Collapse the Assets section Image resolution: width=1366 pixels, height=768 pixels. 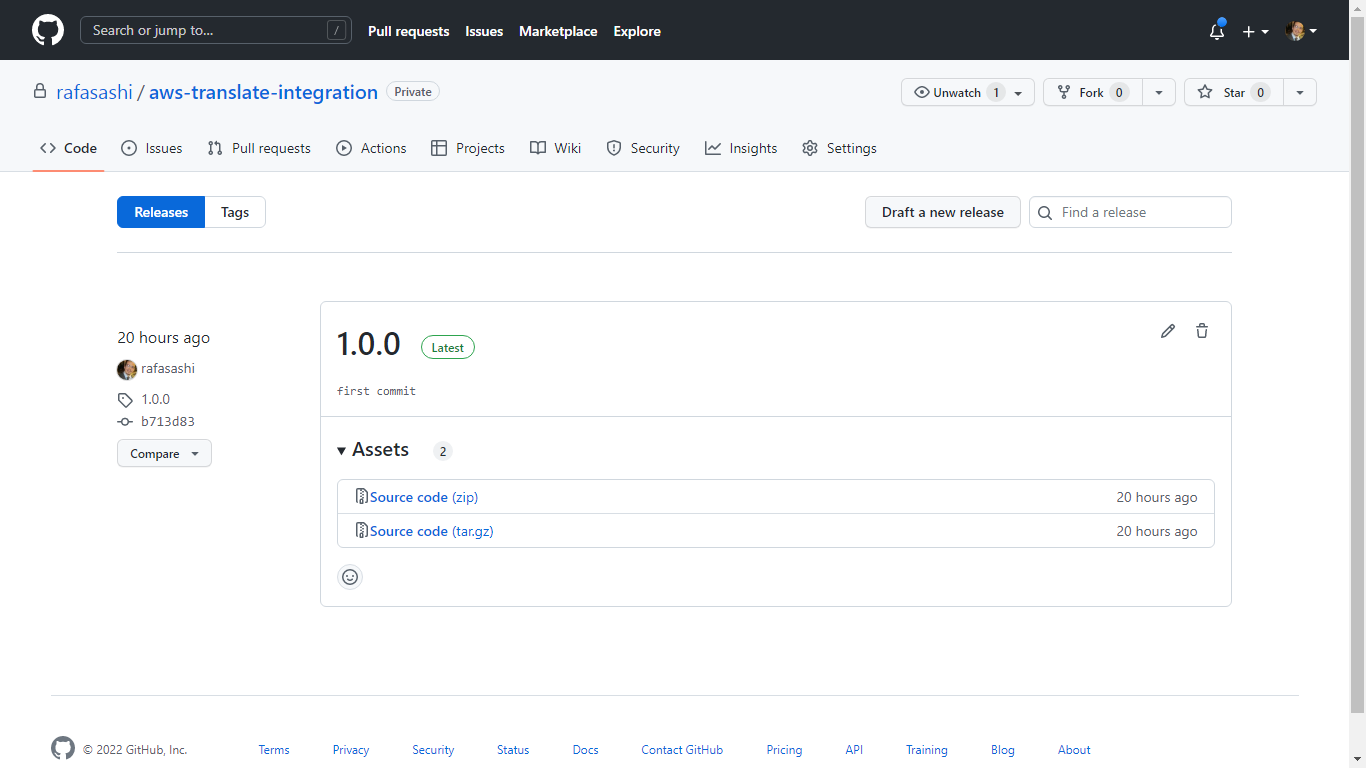pyautogui.click(x=373, y=450)
